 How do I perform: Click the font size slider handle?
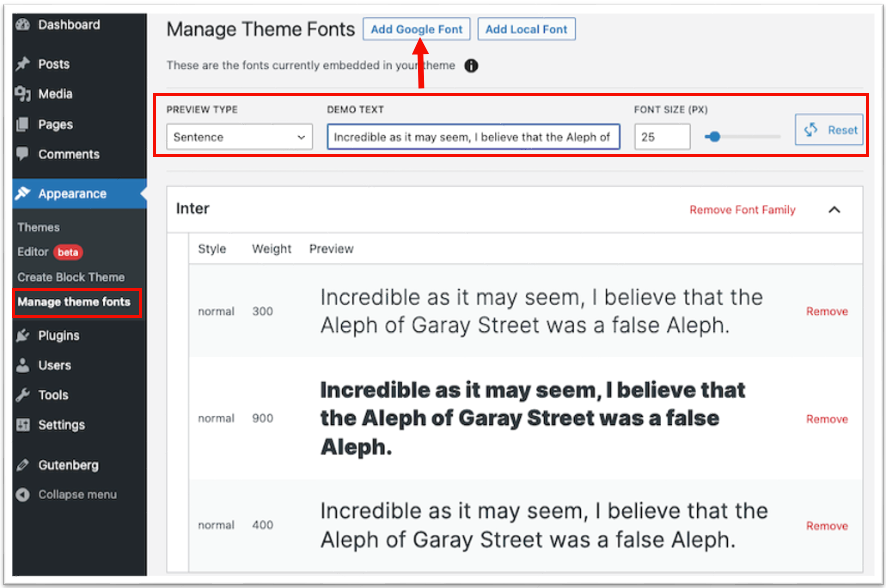point(715,136)
